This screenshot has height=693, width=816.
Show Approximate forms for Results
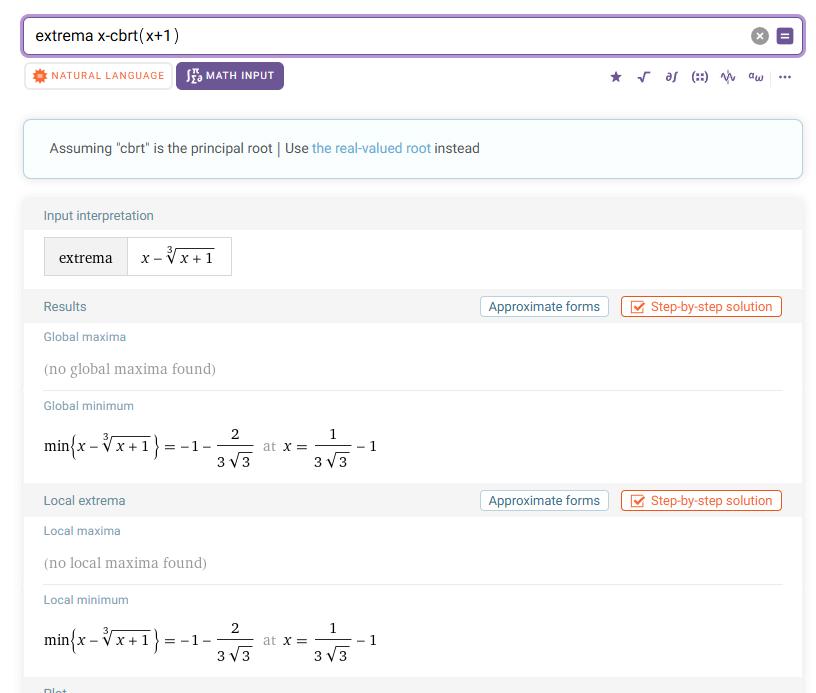tap(544, 307)
